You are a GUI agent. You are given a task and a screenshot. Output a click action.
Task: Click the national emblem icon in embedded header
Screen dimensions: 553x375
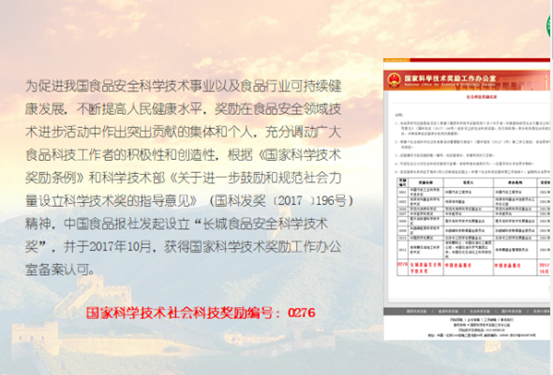coord(394,79)
